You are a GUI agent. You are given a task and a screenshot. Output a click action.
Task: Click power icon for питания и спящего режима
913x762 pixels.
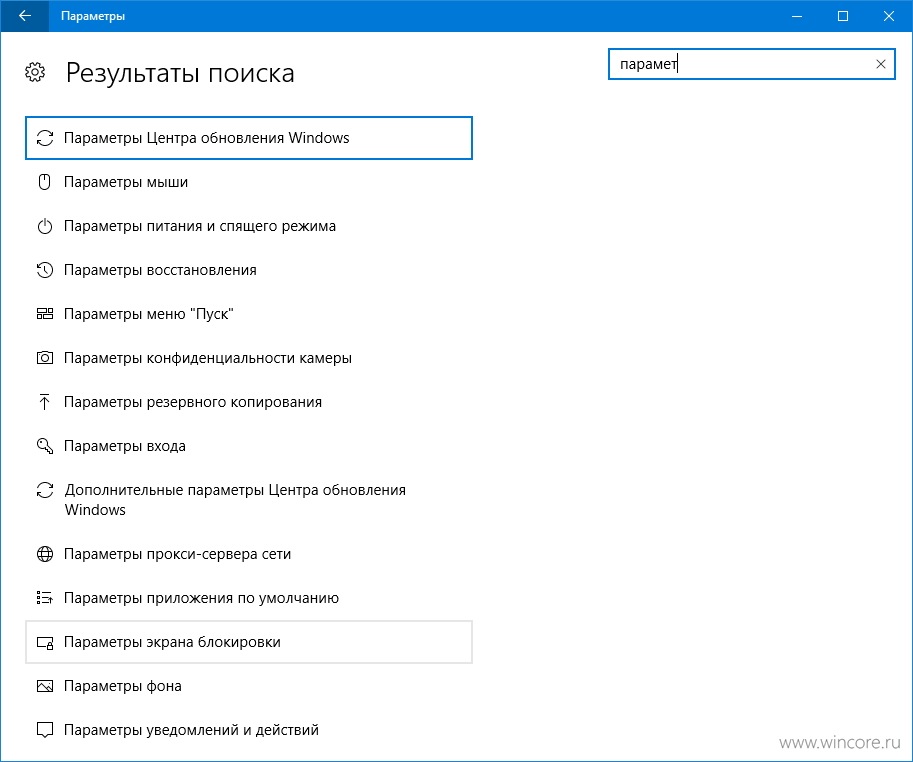[45, 226]
